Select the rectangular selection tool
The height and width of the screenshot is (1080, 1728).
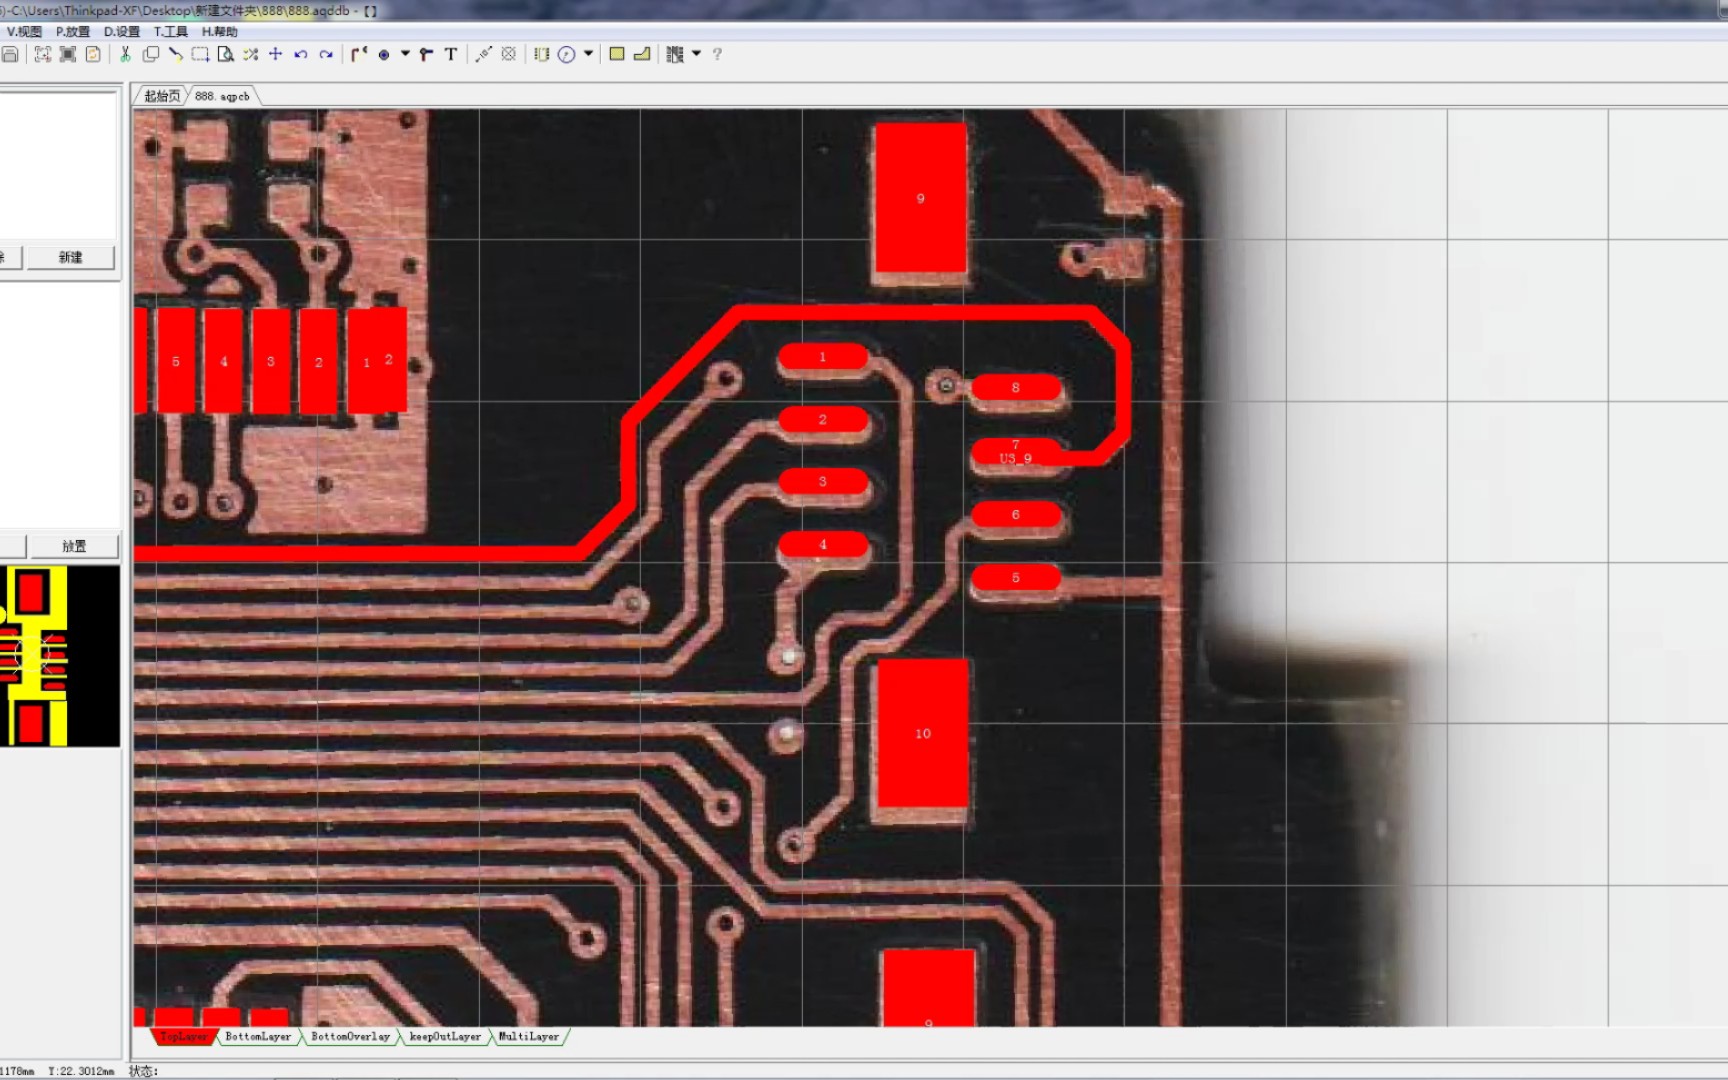coord(198,55)
